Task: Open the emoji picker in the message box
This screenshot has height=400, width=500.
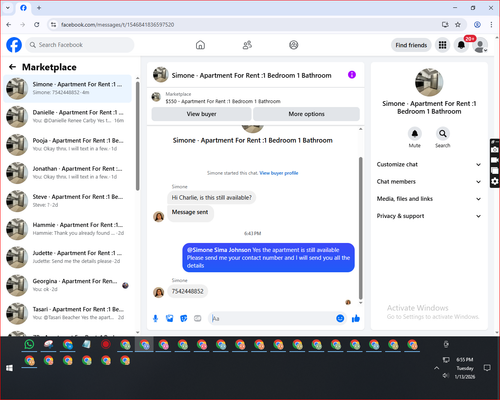Action: coord(340,319)
